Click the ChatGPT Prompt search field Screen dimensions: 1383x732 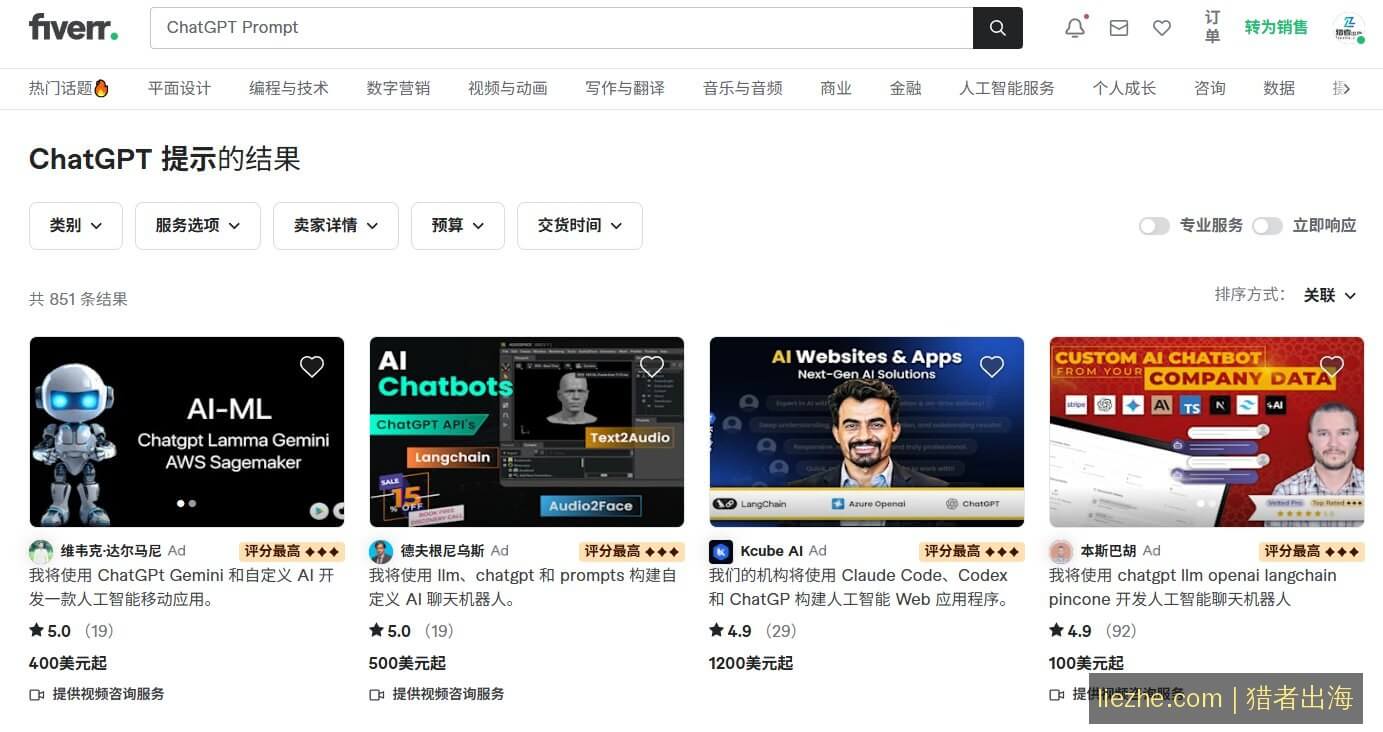pyautogui.click(x=561, y=28)
